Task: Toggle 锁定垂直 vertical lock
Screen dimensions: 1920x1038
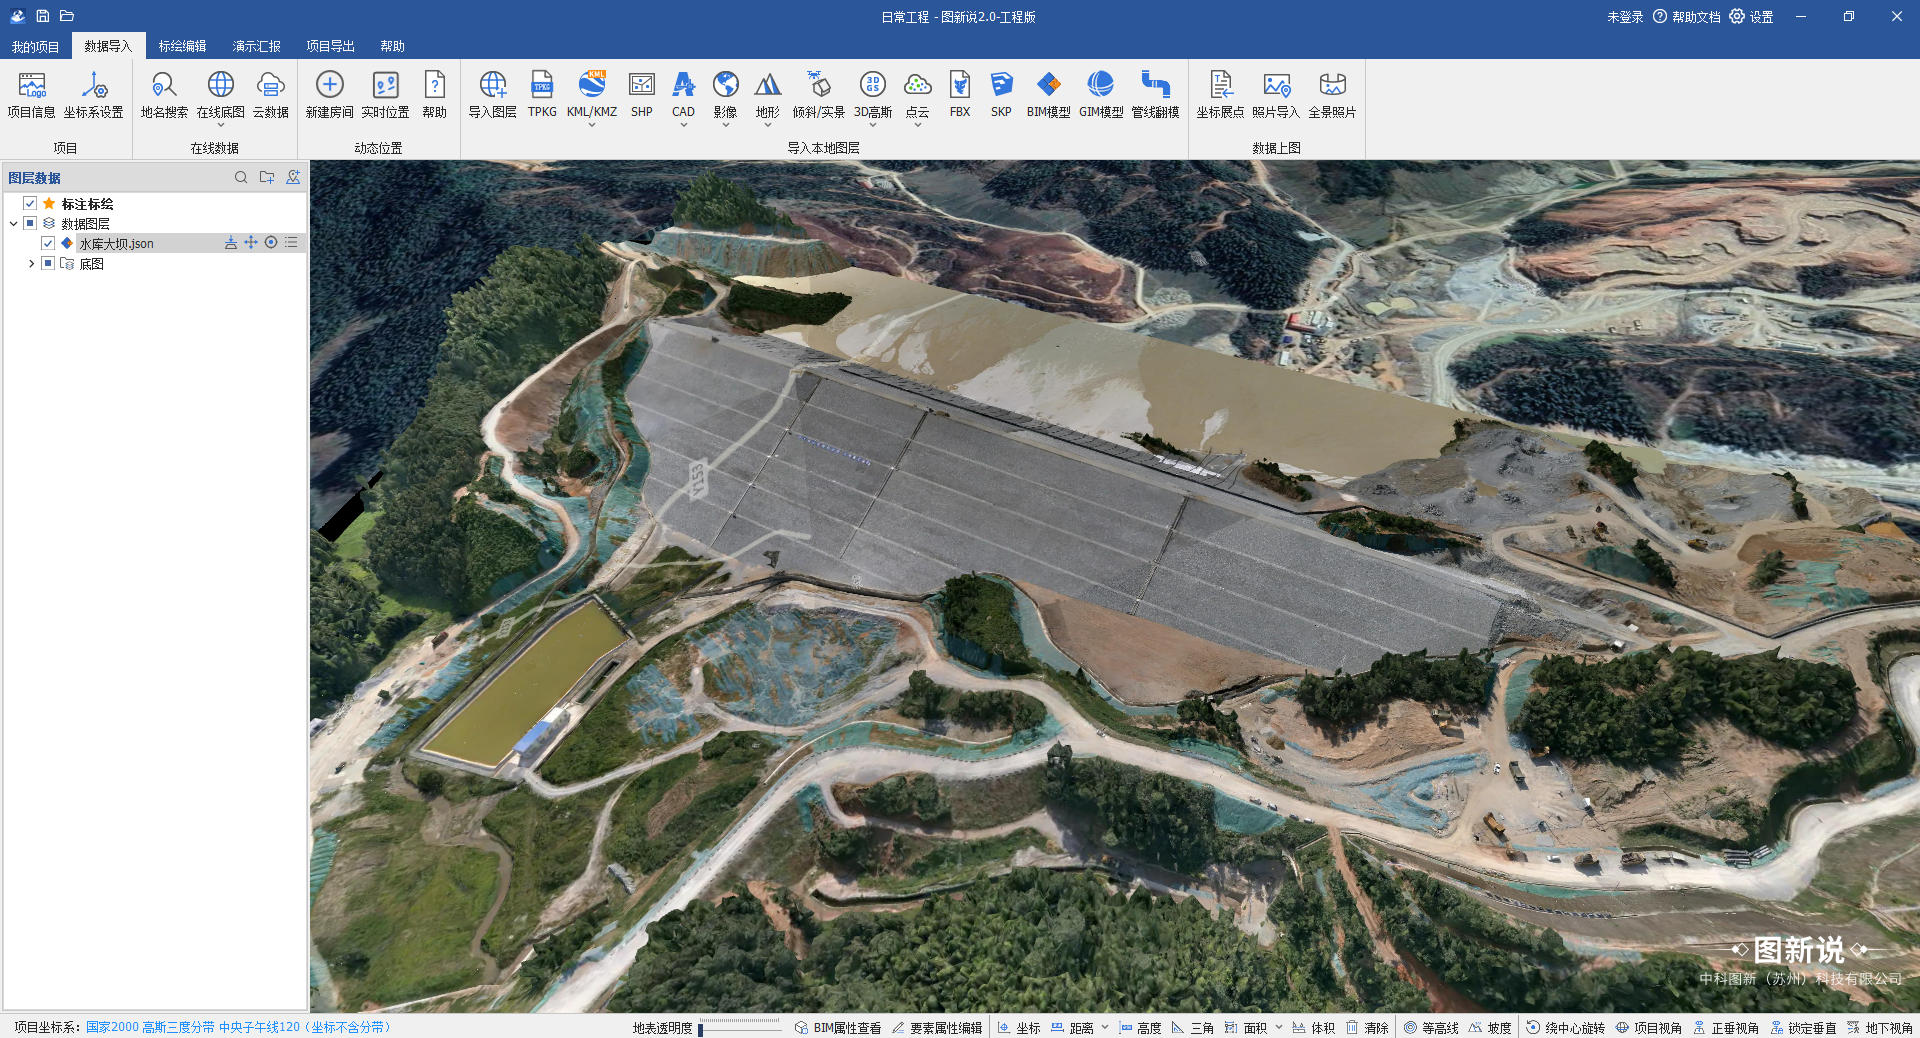Action: pos(1803,1028)
